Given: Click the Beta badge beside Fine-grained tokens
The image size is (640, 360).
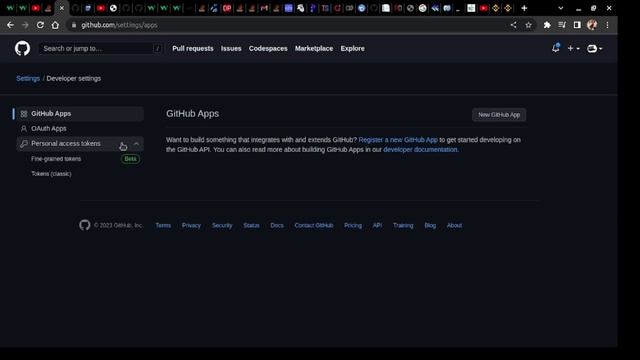Looking at the screenshot, I should coord(130,159).
